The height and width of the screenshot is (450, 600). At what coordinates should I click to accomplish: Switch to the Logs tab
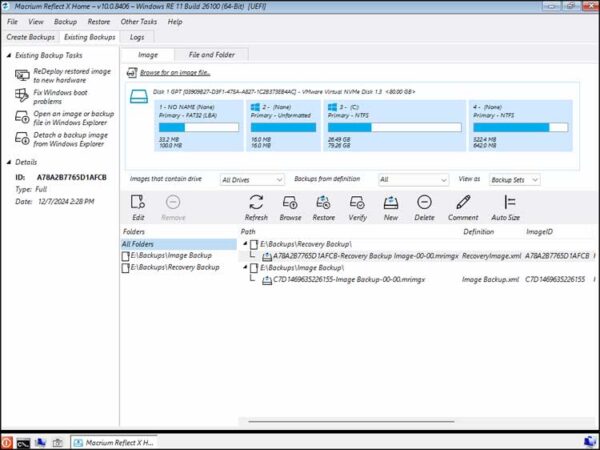point(138,37)
